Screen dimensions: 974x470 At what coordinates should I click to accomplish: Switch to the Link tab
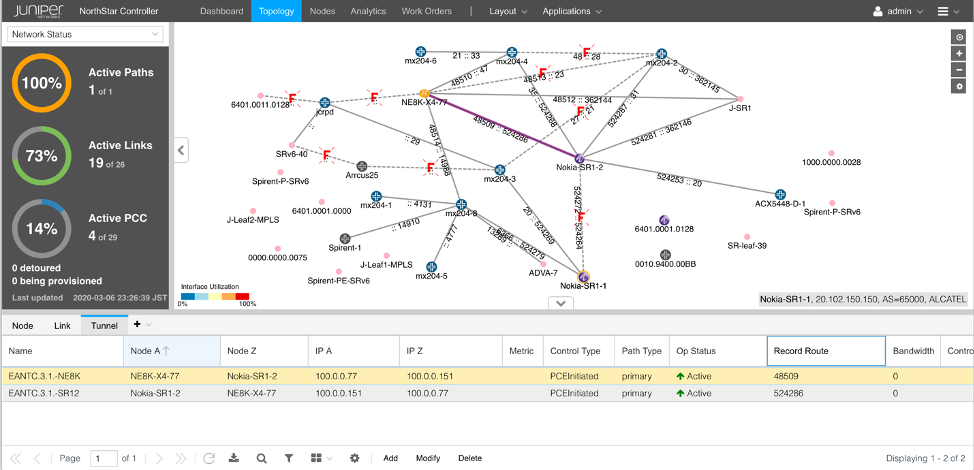click(62, 325)
